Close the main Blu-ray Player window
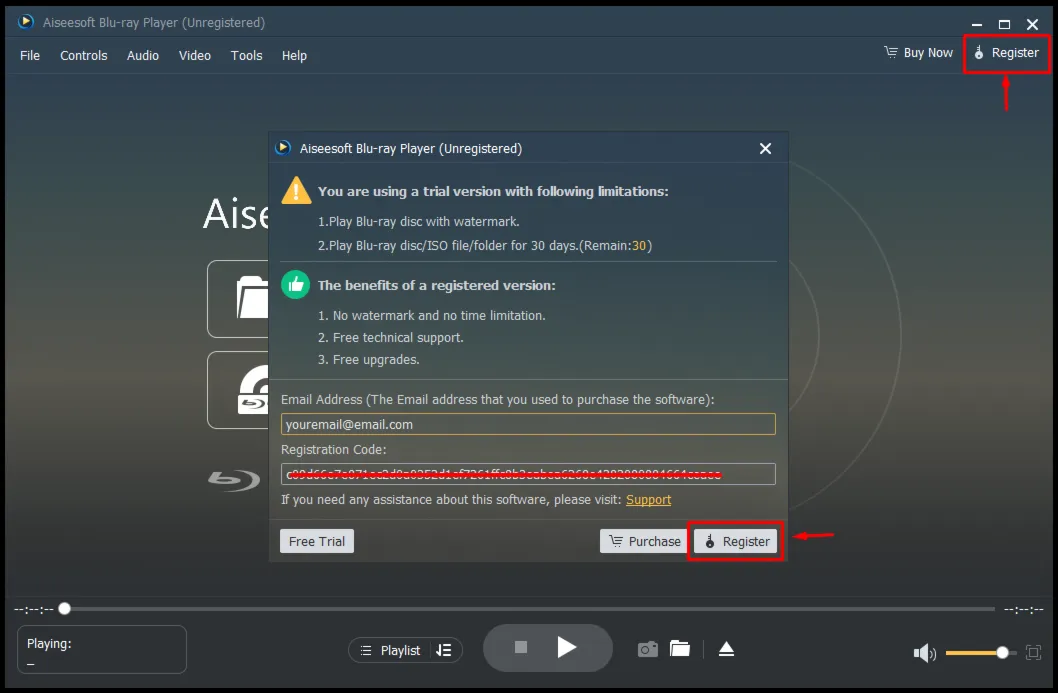Screen dimensions: 1058x693 1032,24
